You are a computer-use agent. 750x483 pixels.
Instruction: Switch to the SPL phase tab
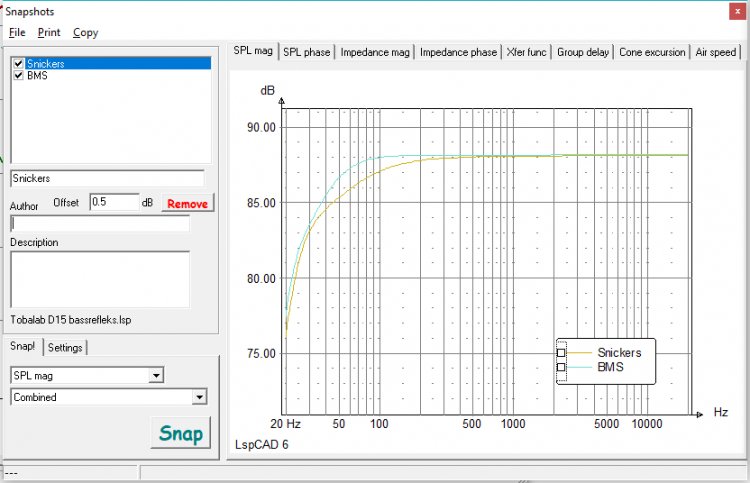[x=306, y=52]
